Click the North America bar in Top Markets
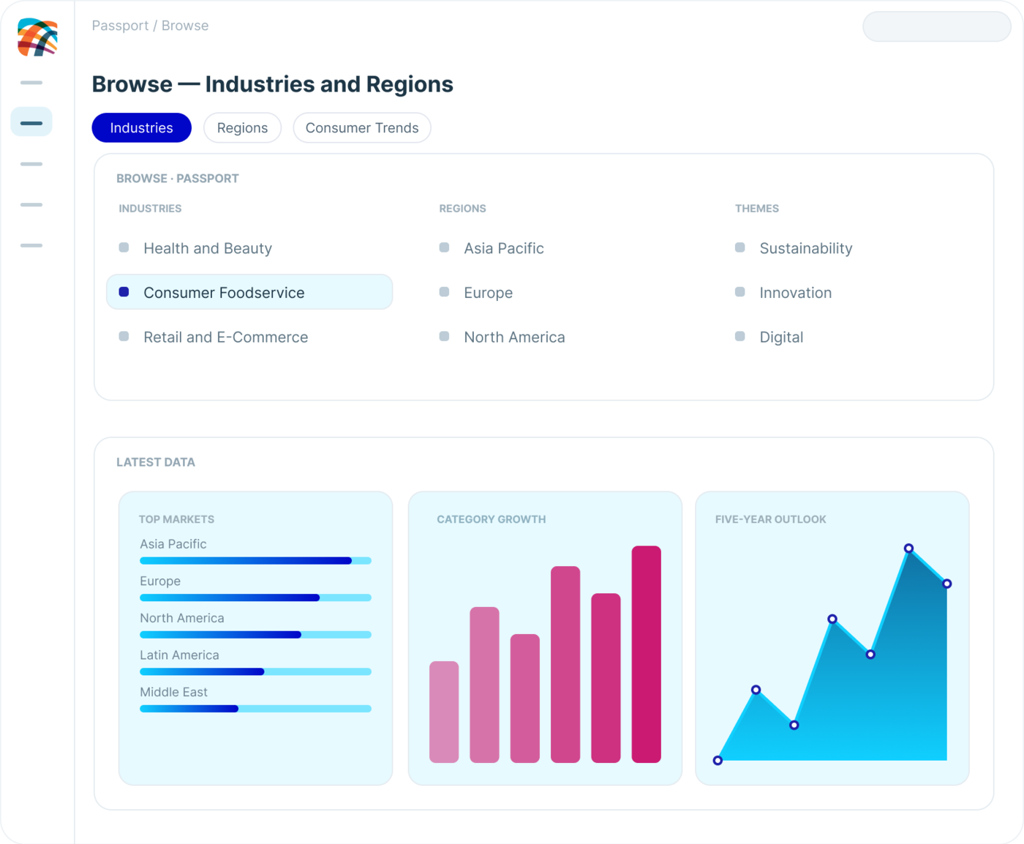 coord(255,634)
